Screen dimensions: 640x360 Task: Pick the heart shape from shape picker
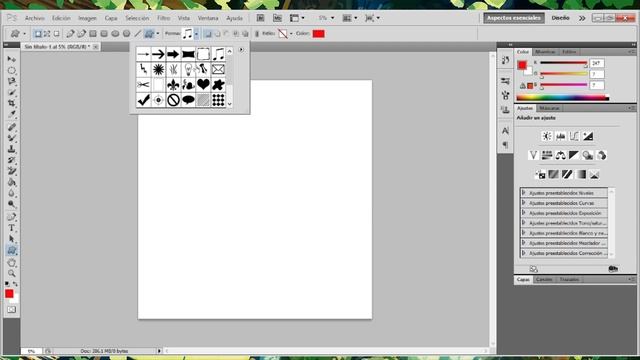pyautogui.click(x=203, y=84)
